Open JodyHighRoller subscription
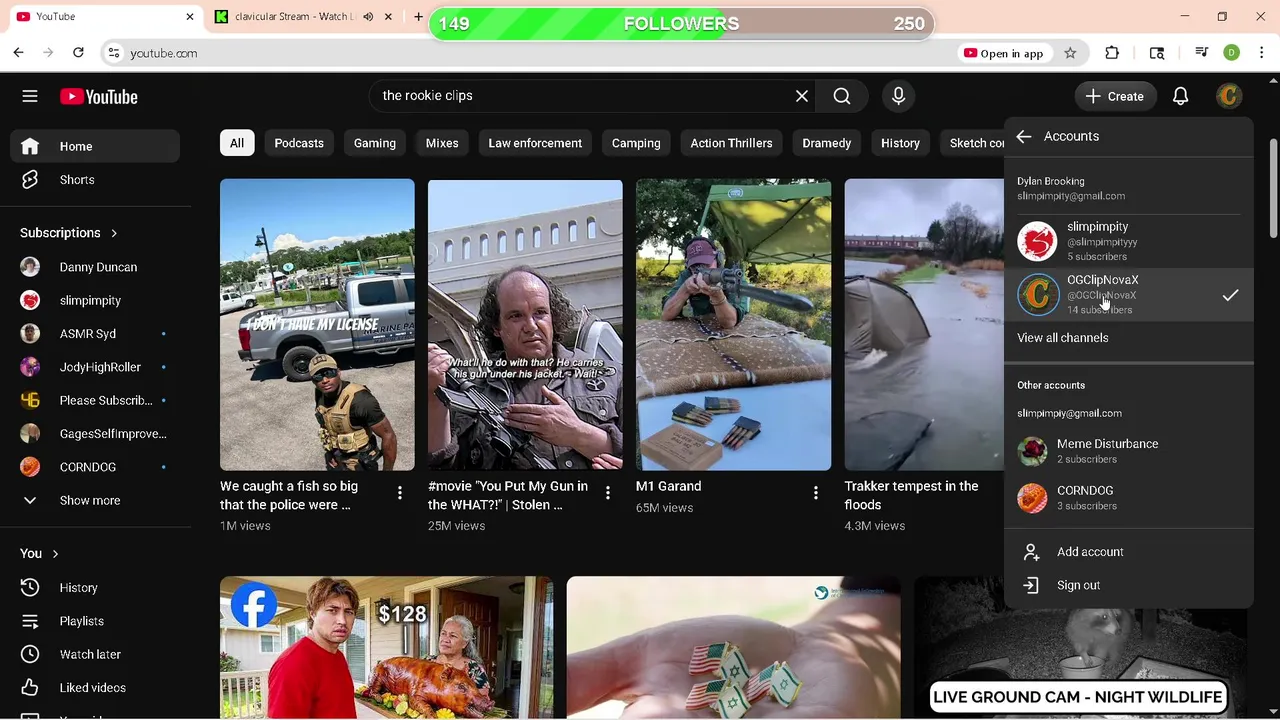 click(96, 367)
